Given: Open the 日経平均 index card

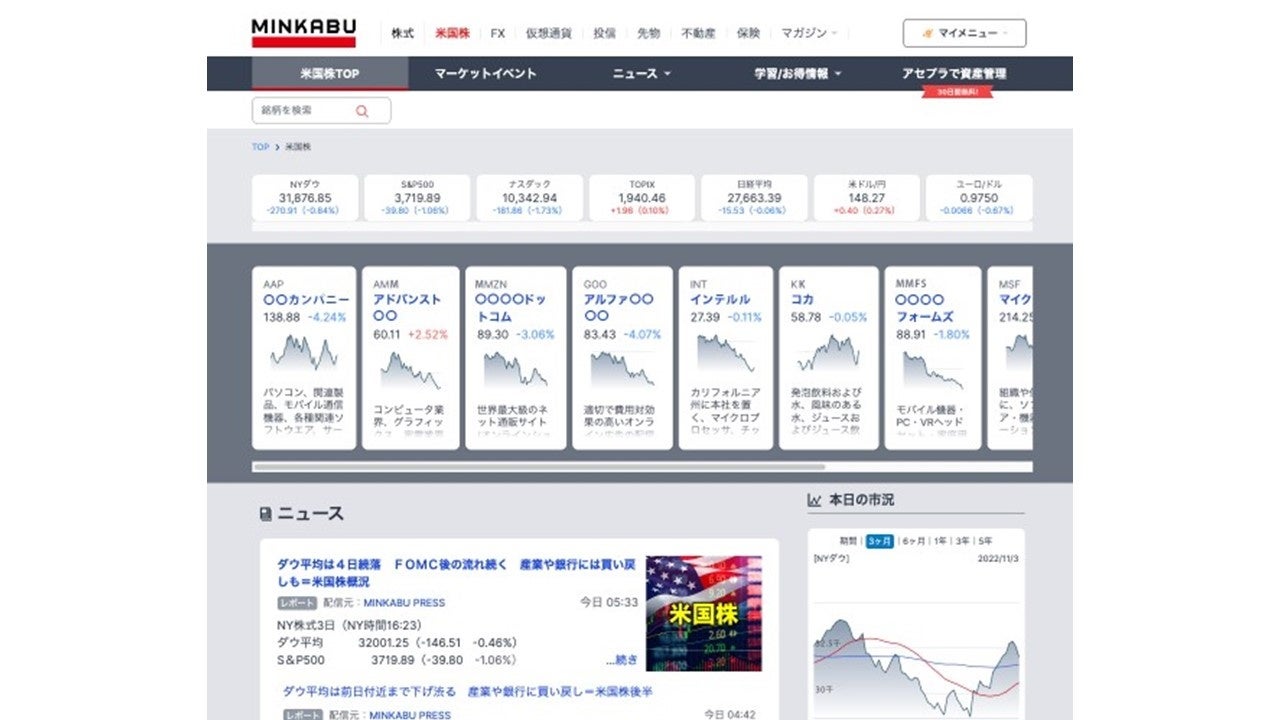Looking at the screenshot, I should [754, 198].
